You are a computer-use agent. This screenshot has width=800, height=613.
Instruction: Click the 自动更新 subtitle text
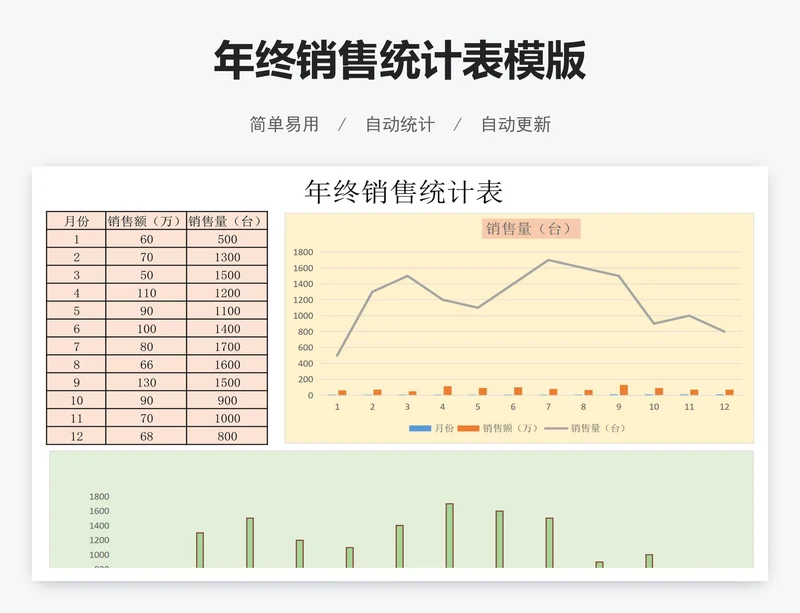(x=516, y=125)
